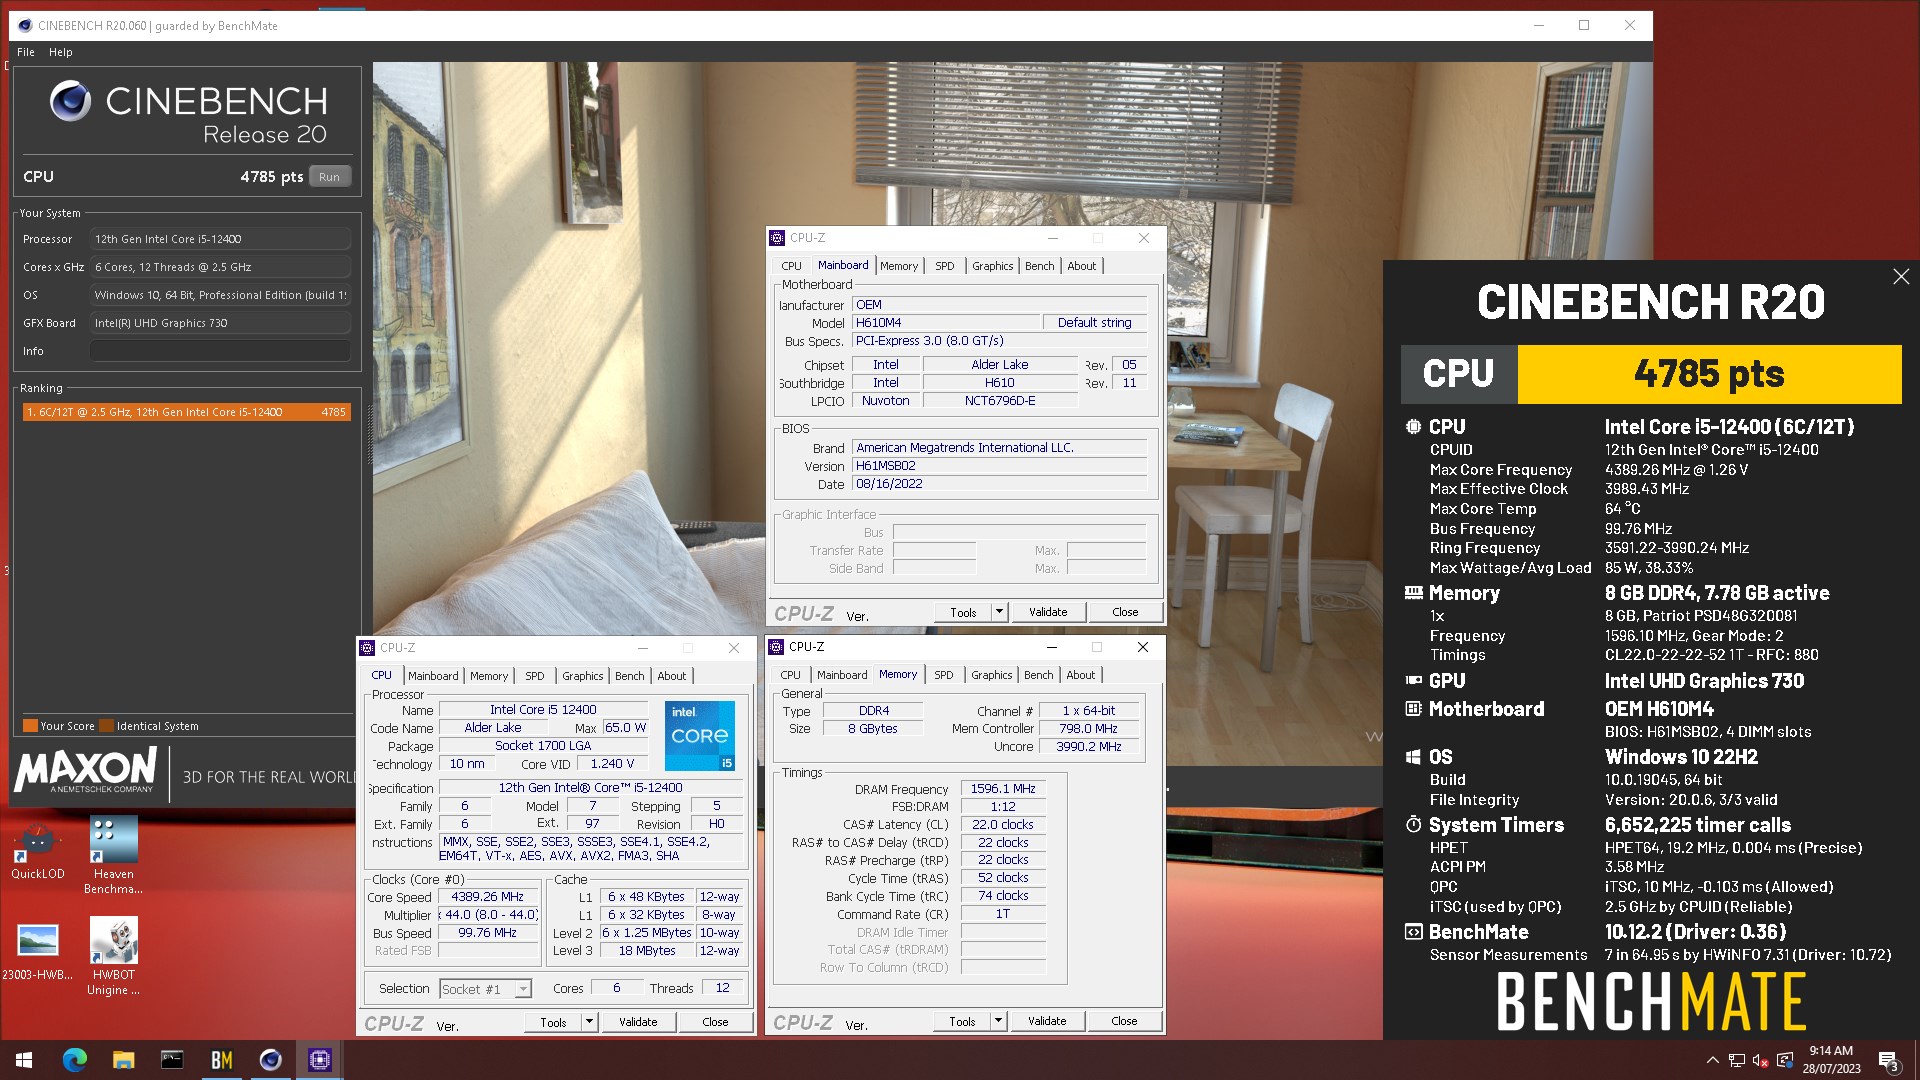Click the Info input field in Your System

[x=220, y=351]
